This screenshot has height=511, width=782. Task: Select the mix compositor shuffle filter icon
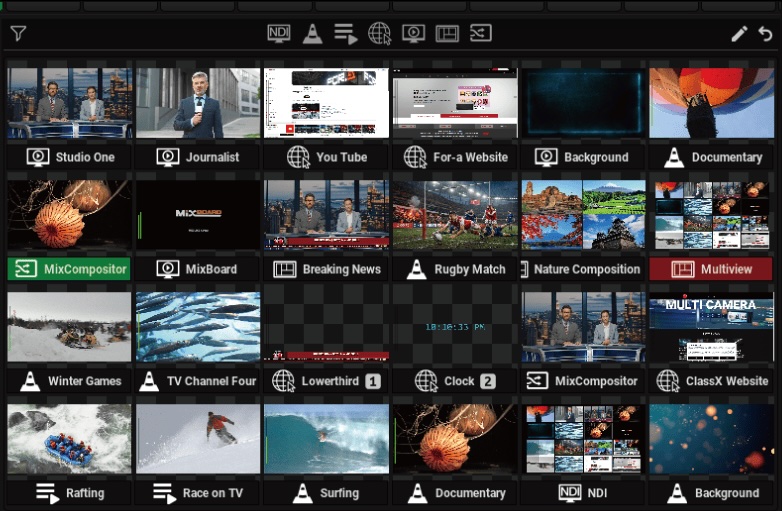click(481, 33)
